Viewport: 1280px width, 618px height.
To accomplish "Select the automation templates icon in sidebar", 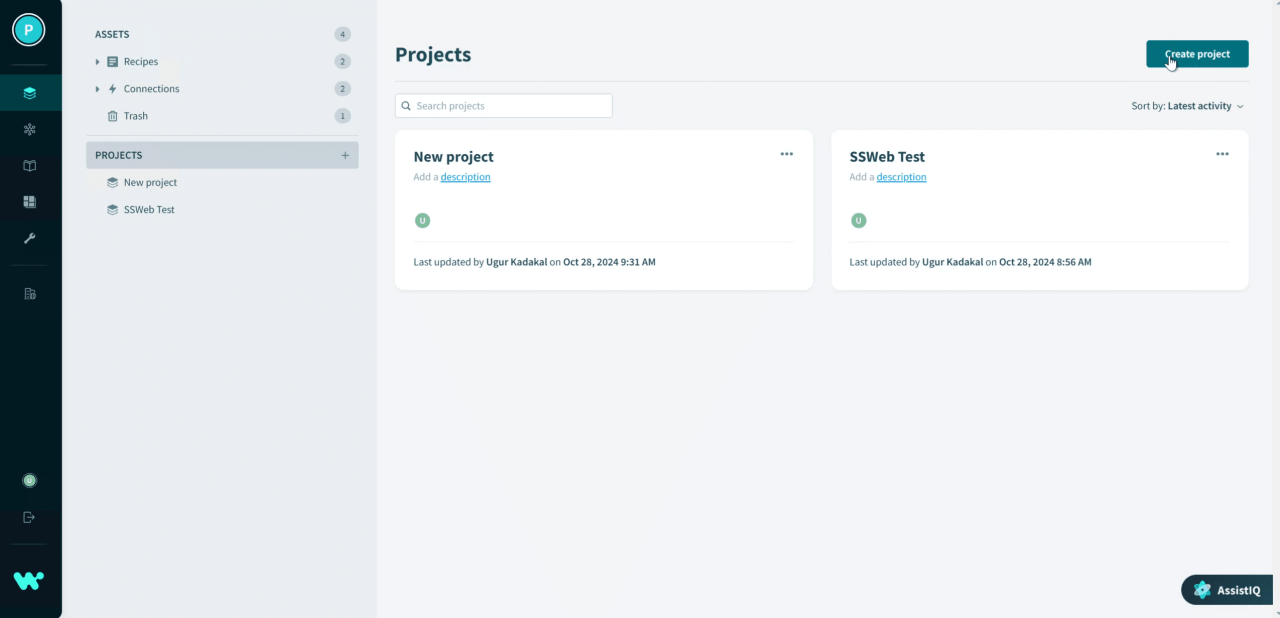I will point(29,293).
